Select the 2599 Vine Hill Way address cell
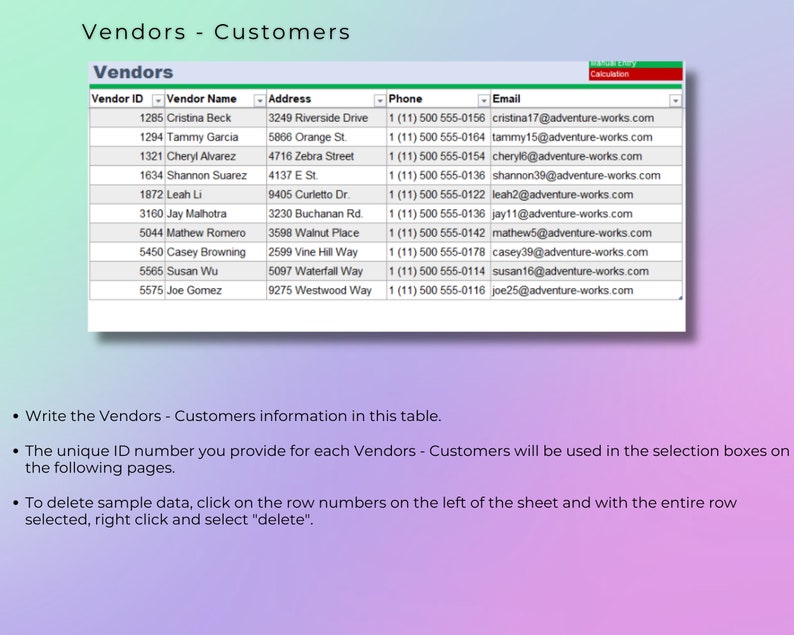This screenshot has width=794, height=635. tap(327, 252)
